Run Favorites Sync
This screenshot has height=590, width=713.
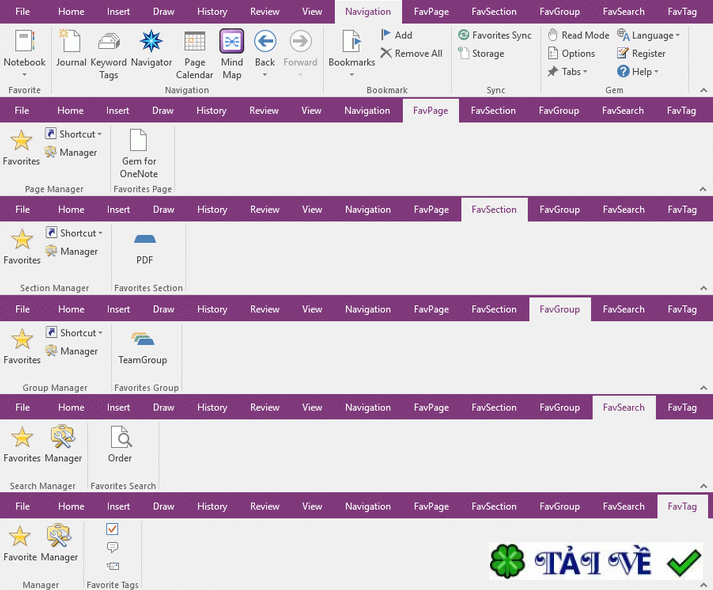(x=495, y=35)
